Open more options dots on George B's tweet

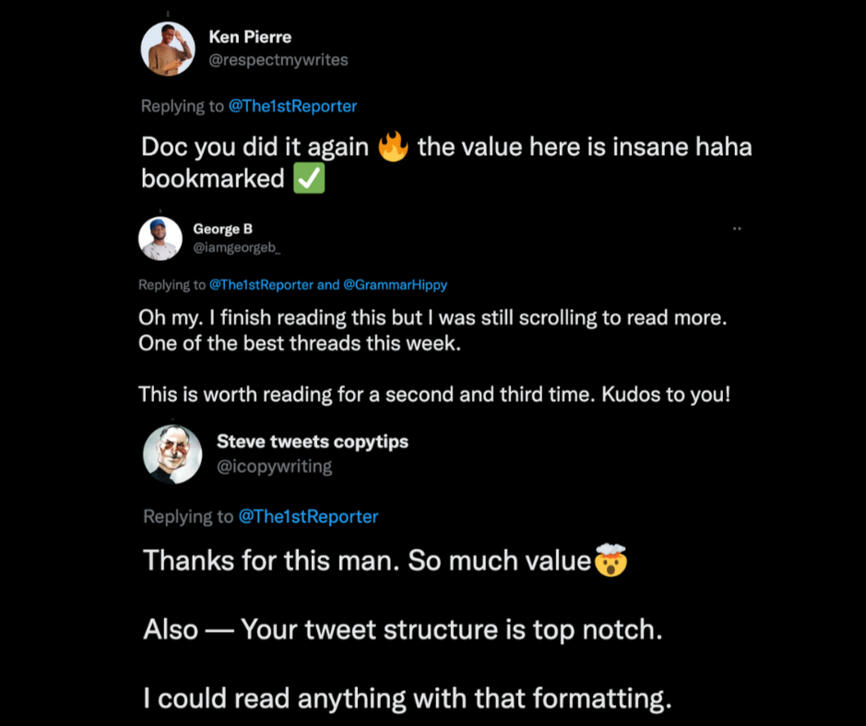pyautogui.click(x=737, y=229)
